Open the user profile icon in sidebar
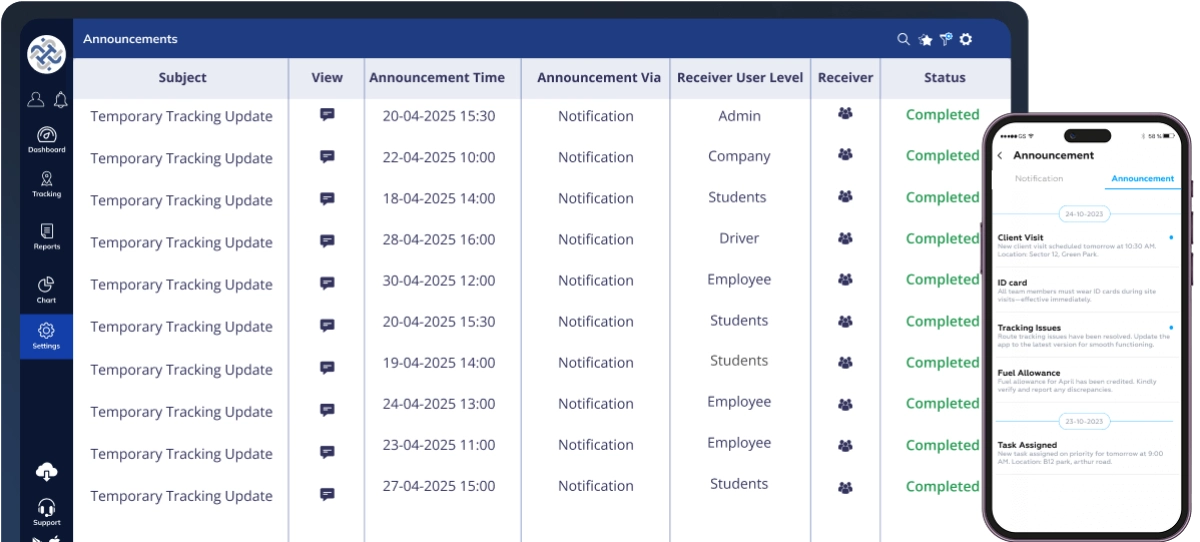 36,99
